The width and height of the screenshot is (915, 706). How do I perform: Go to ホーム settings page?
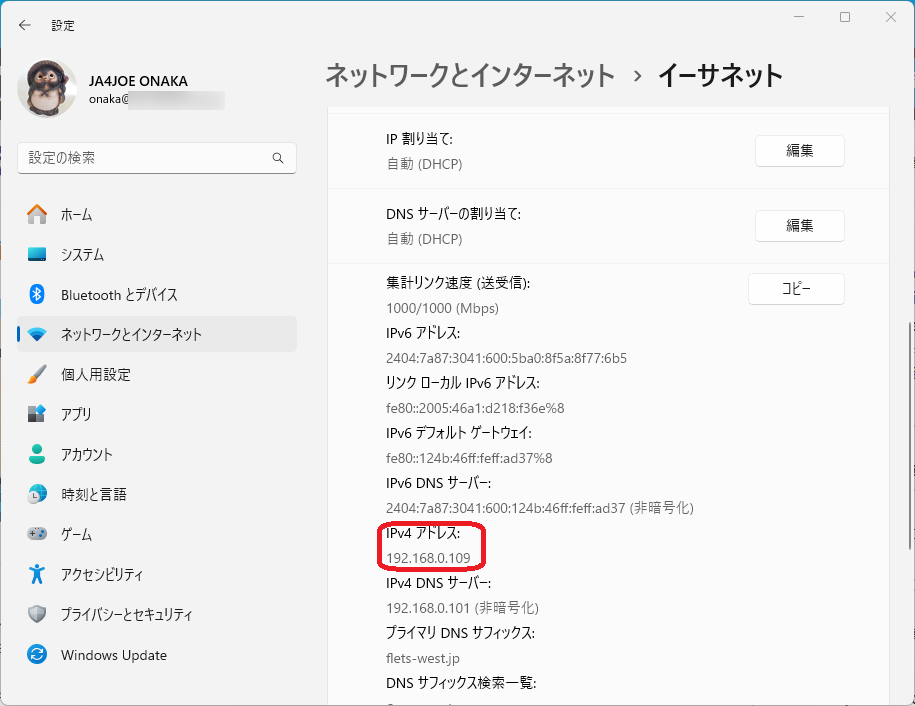pyautogui.click(x=157, y=215)
